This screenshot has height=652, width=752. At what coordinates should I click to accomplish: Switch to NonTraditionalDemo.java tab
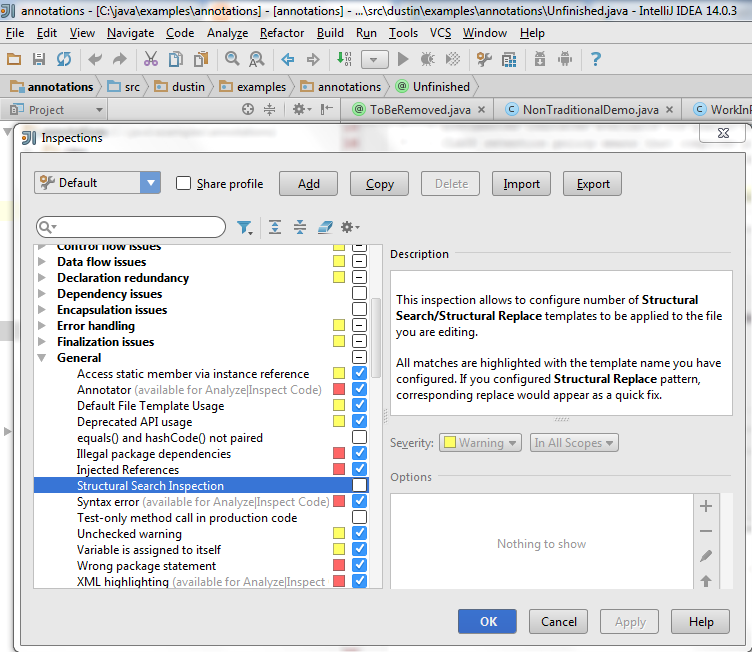click(590, 110)
